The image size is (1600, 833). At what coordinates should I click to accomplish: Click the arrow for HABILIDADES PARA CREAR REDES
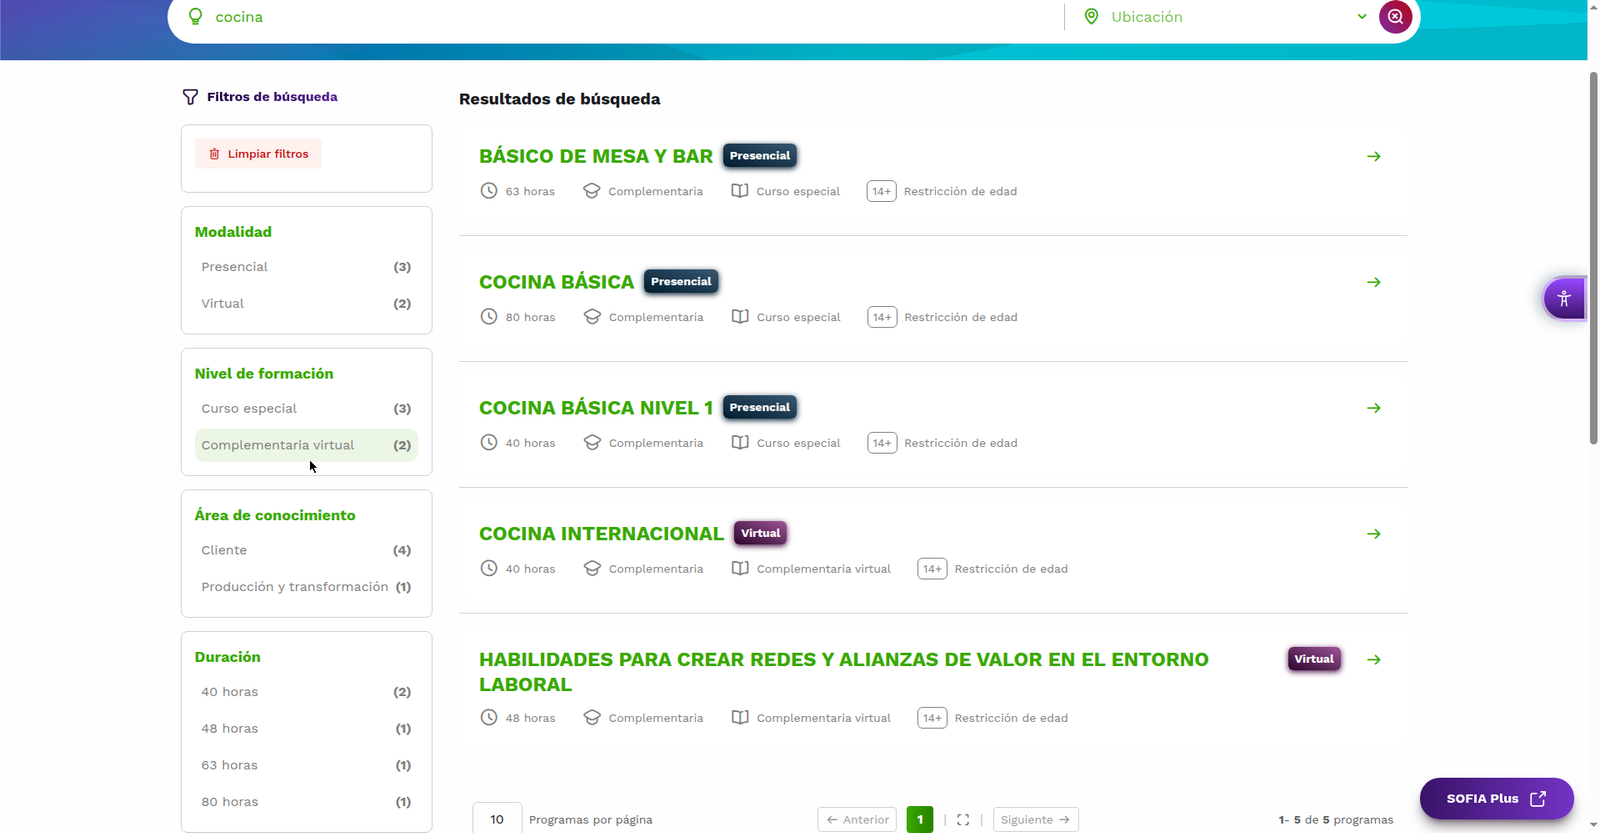tap(1374, 660)
